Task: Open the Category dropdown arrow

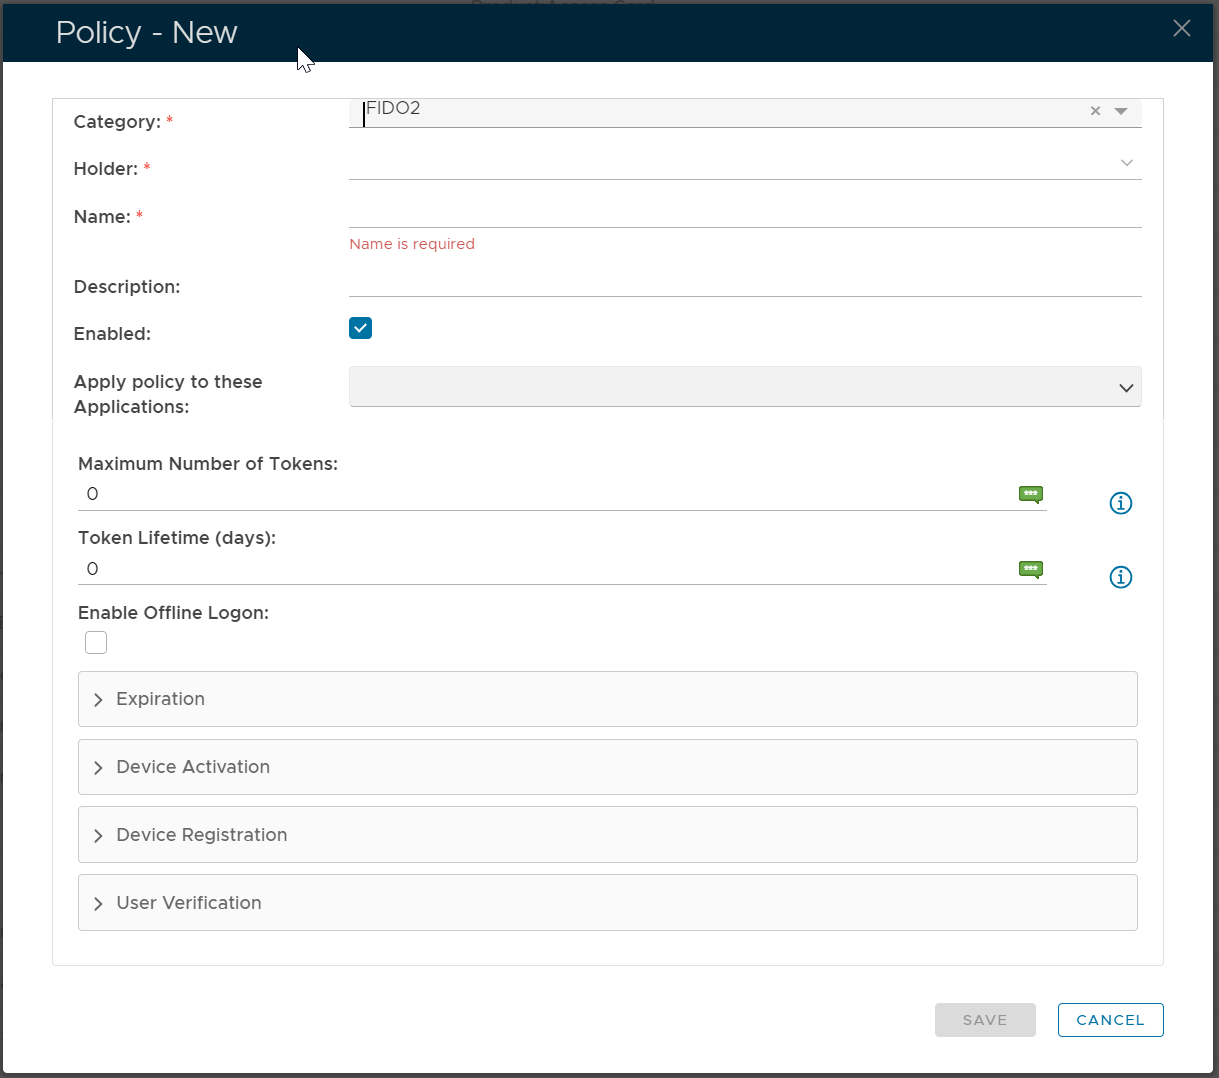Action: click(x=1121, y=111)
